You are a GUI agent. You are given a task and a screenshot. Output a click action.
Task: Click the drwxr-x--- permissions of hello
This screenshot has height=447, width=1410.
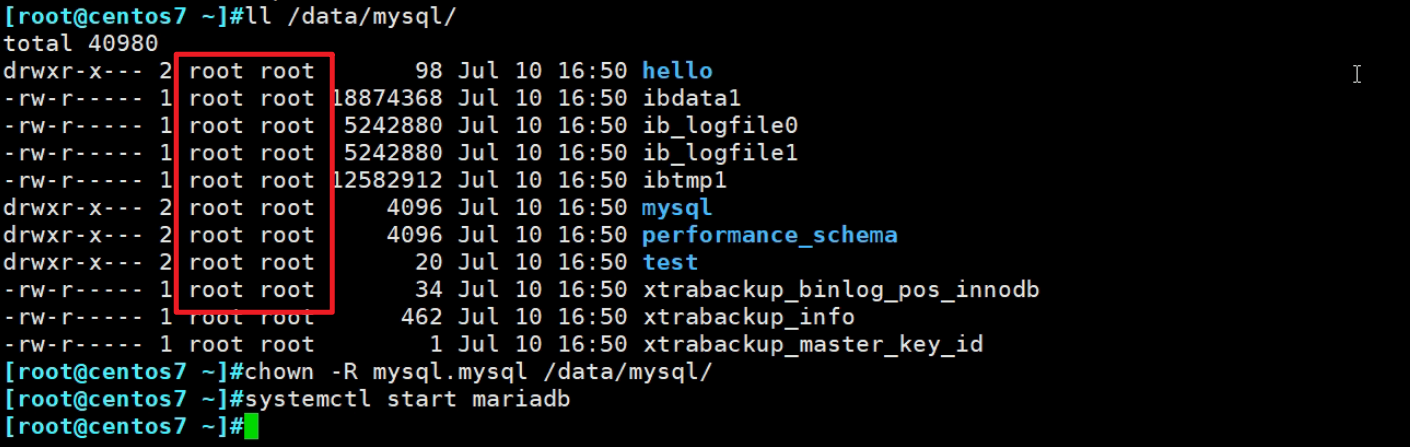(x=74, y=71)
